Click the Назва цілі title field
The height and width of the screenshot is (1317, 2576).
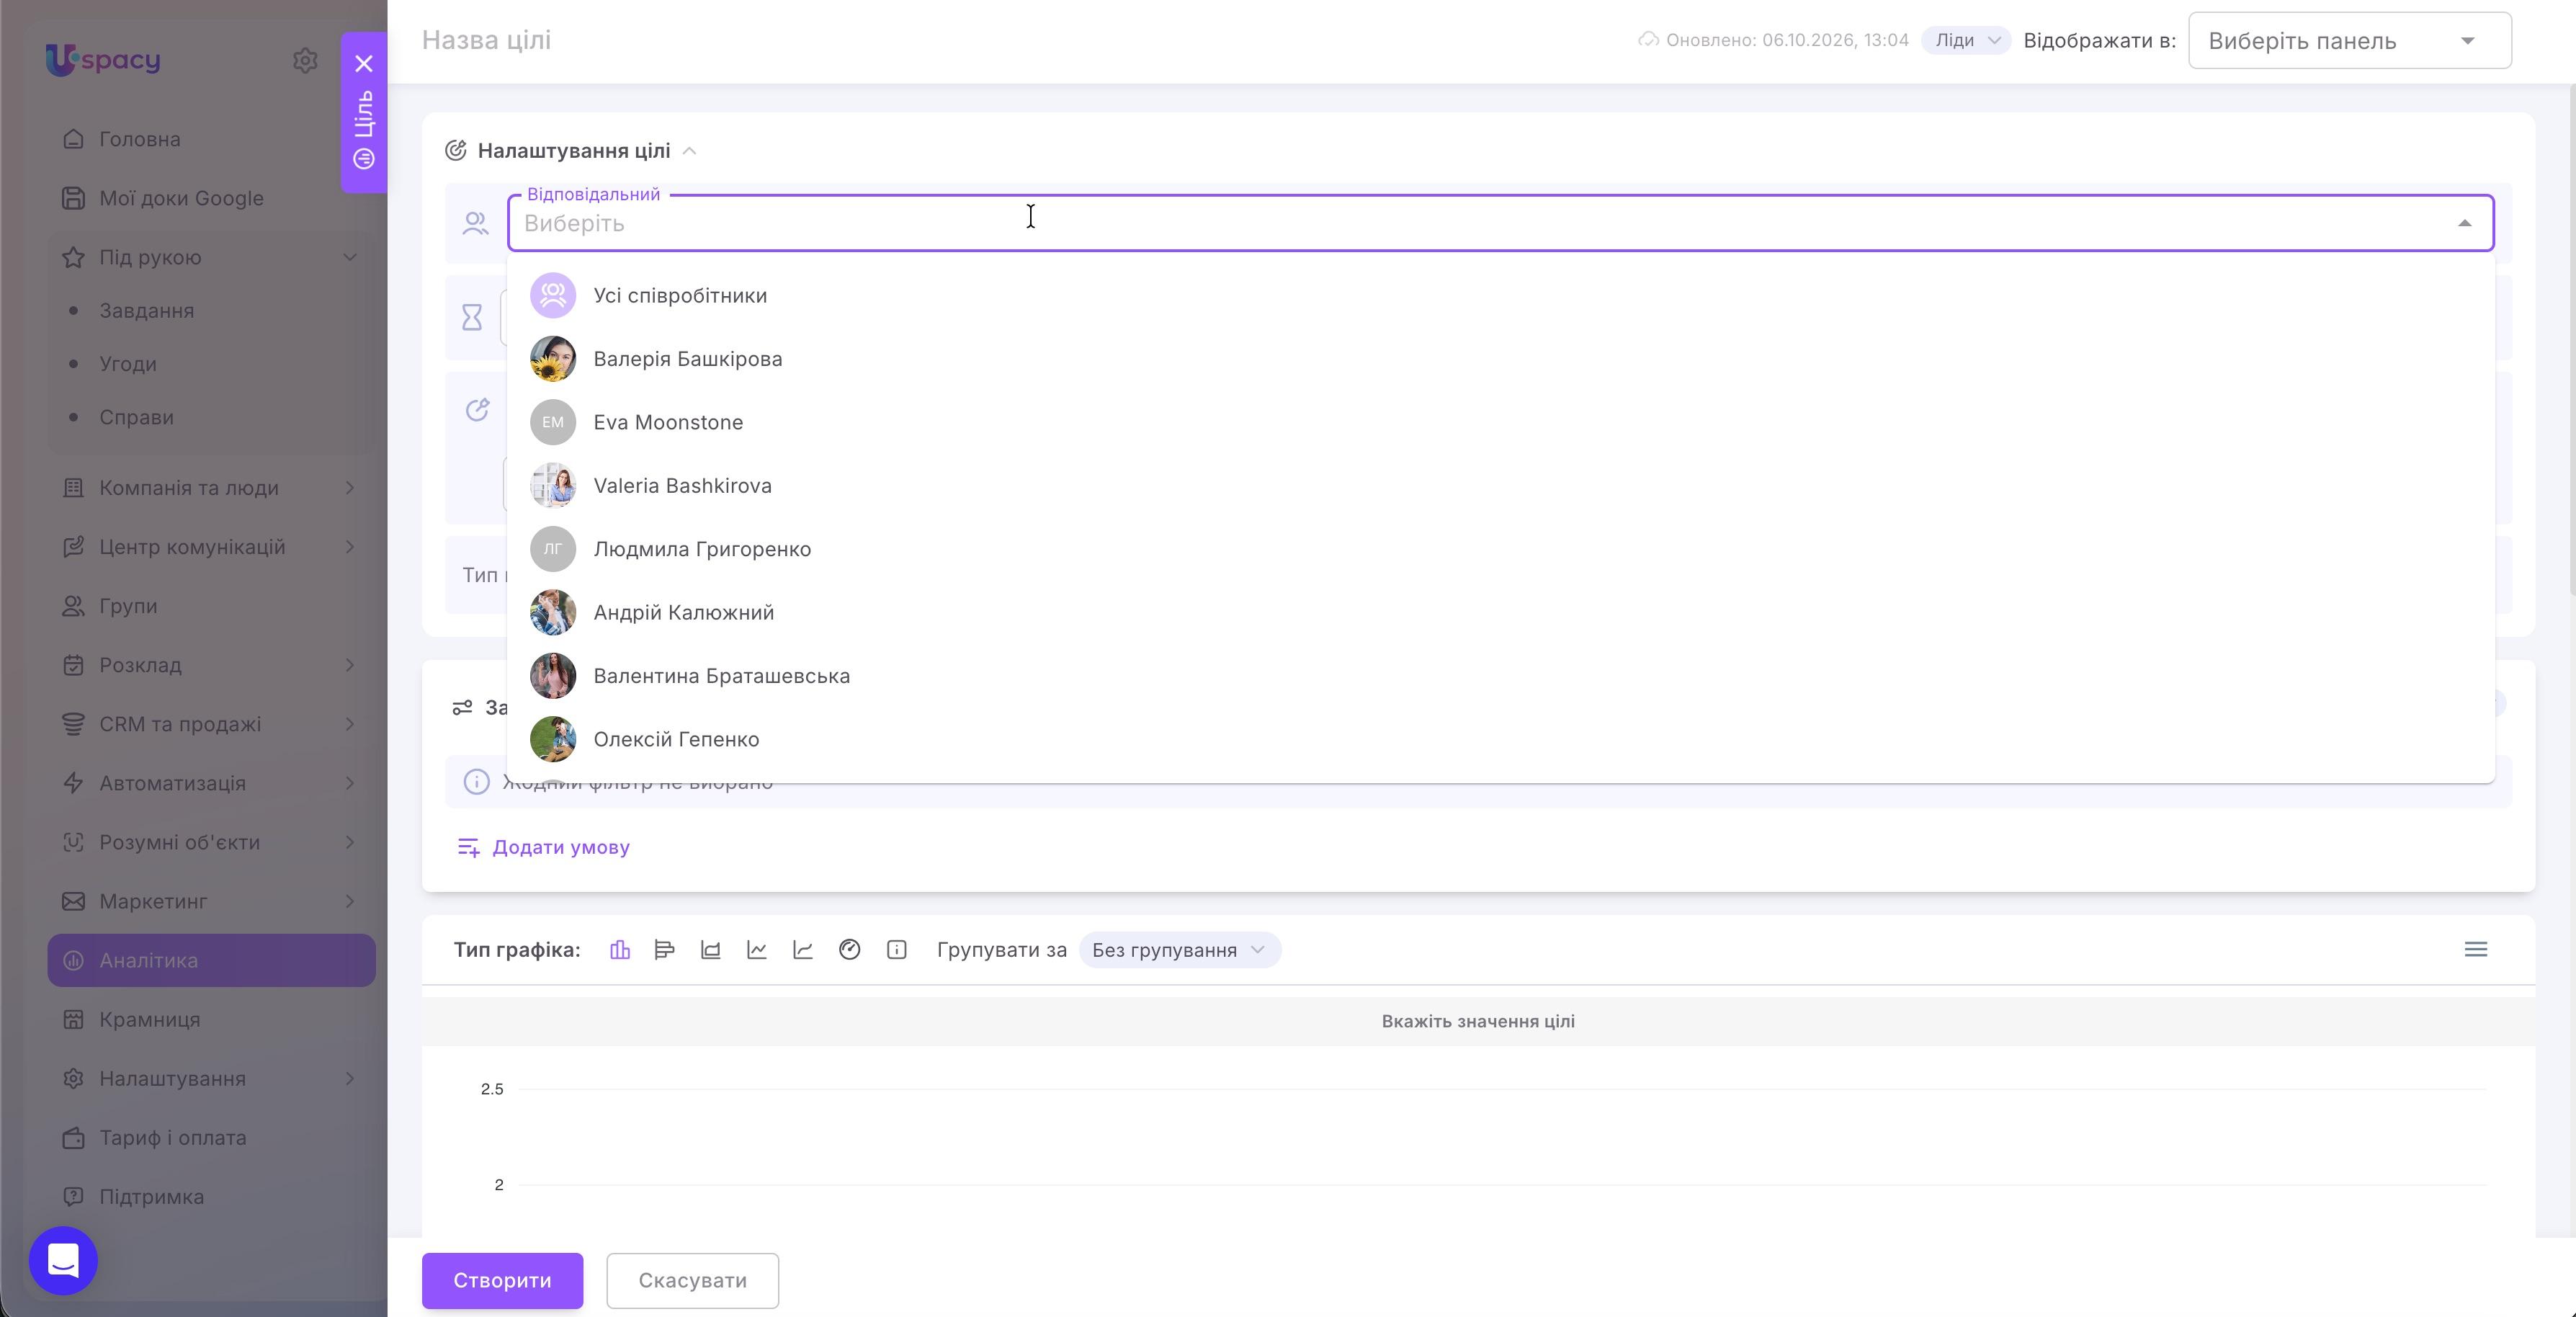click(x=486, y=40)
